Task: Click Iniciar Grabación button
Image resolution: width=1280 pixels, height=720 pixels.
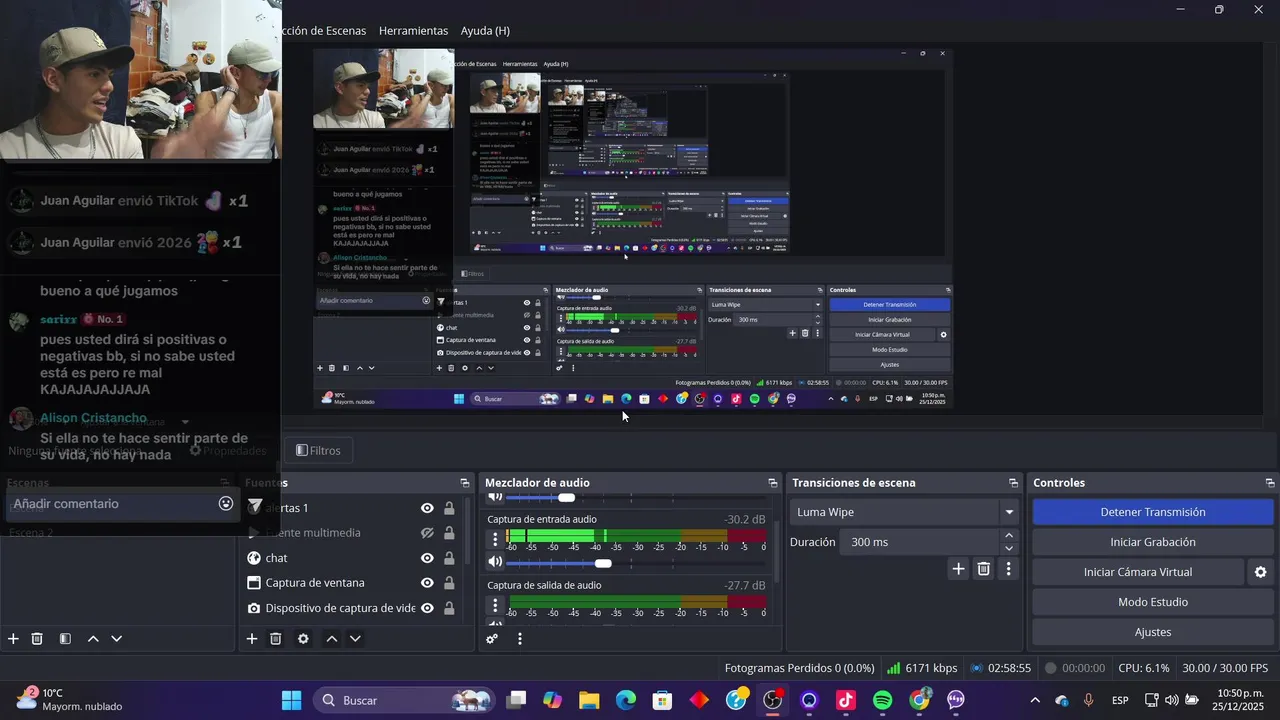Action: click(1153, 542)
